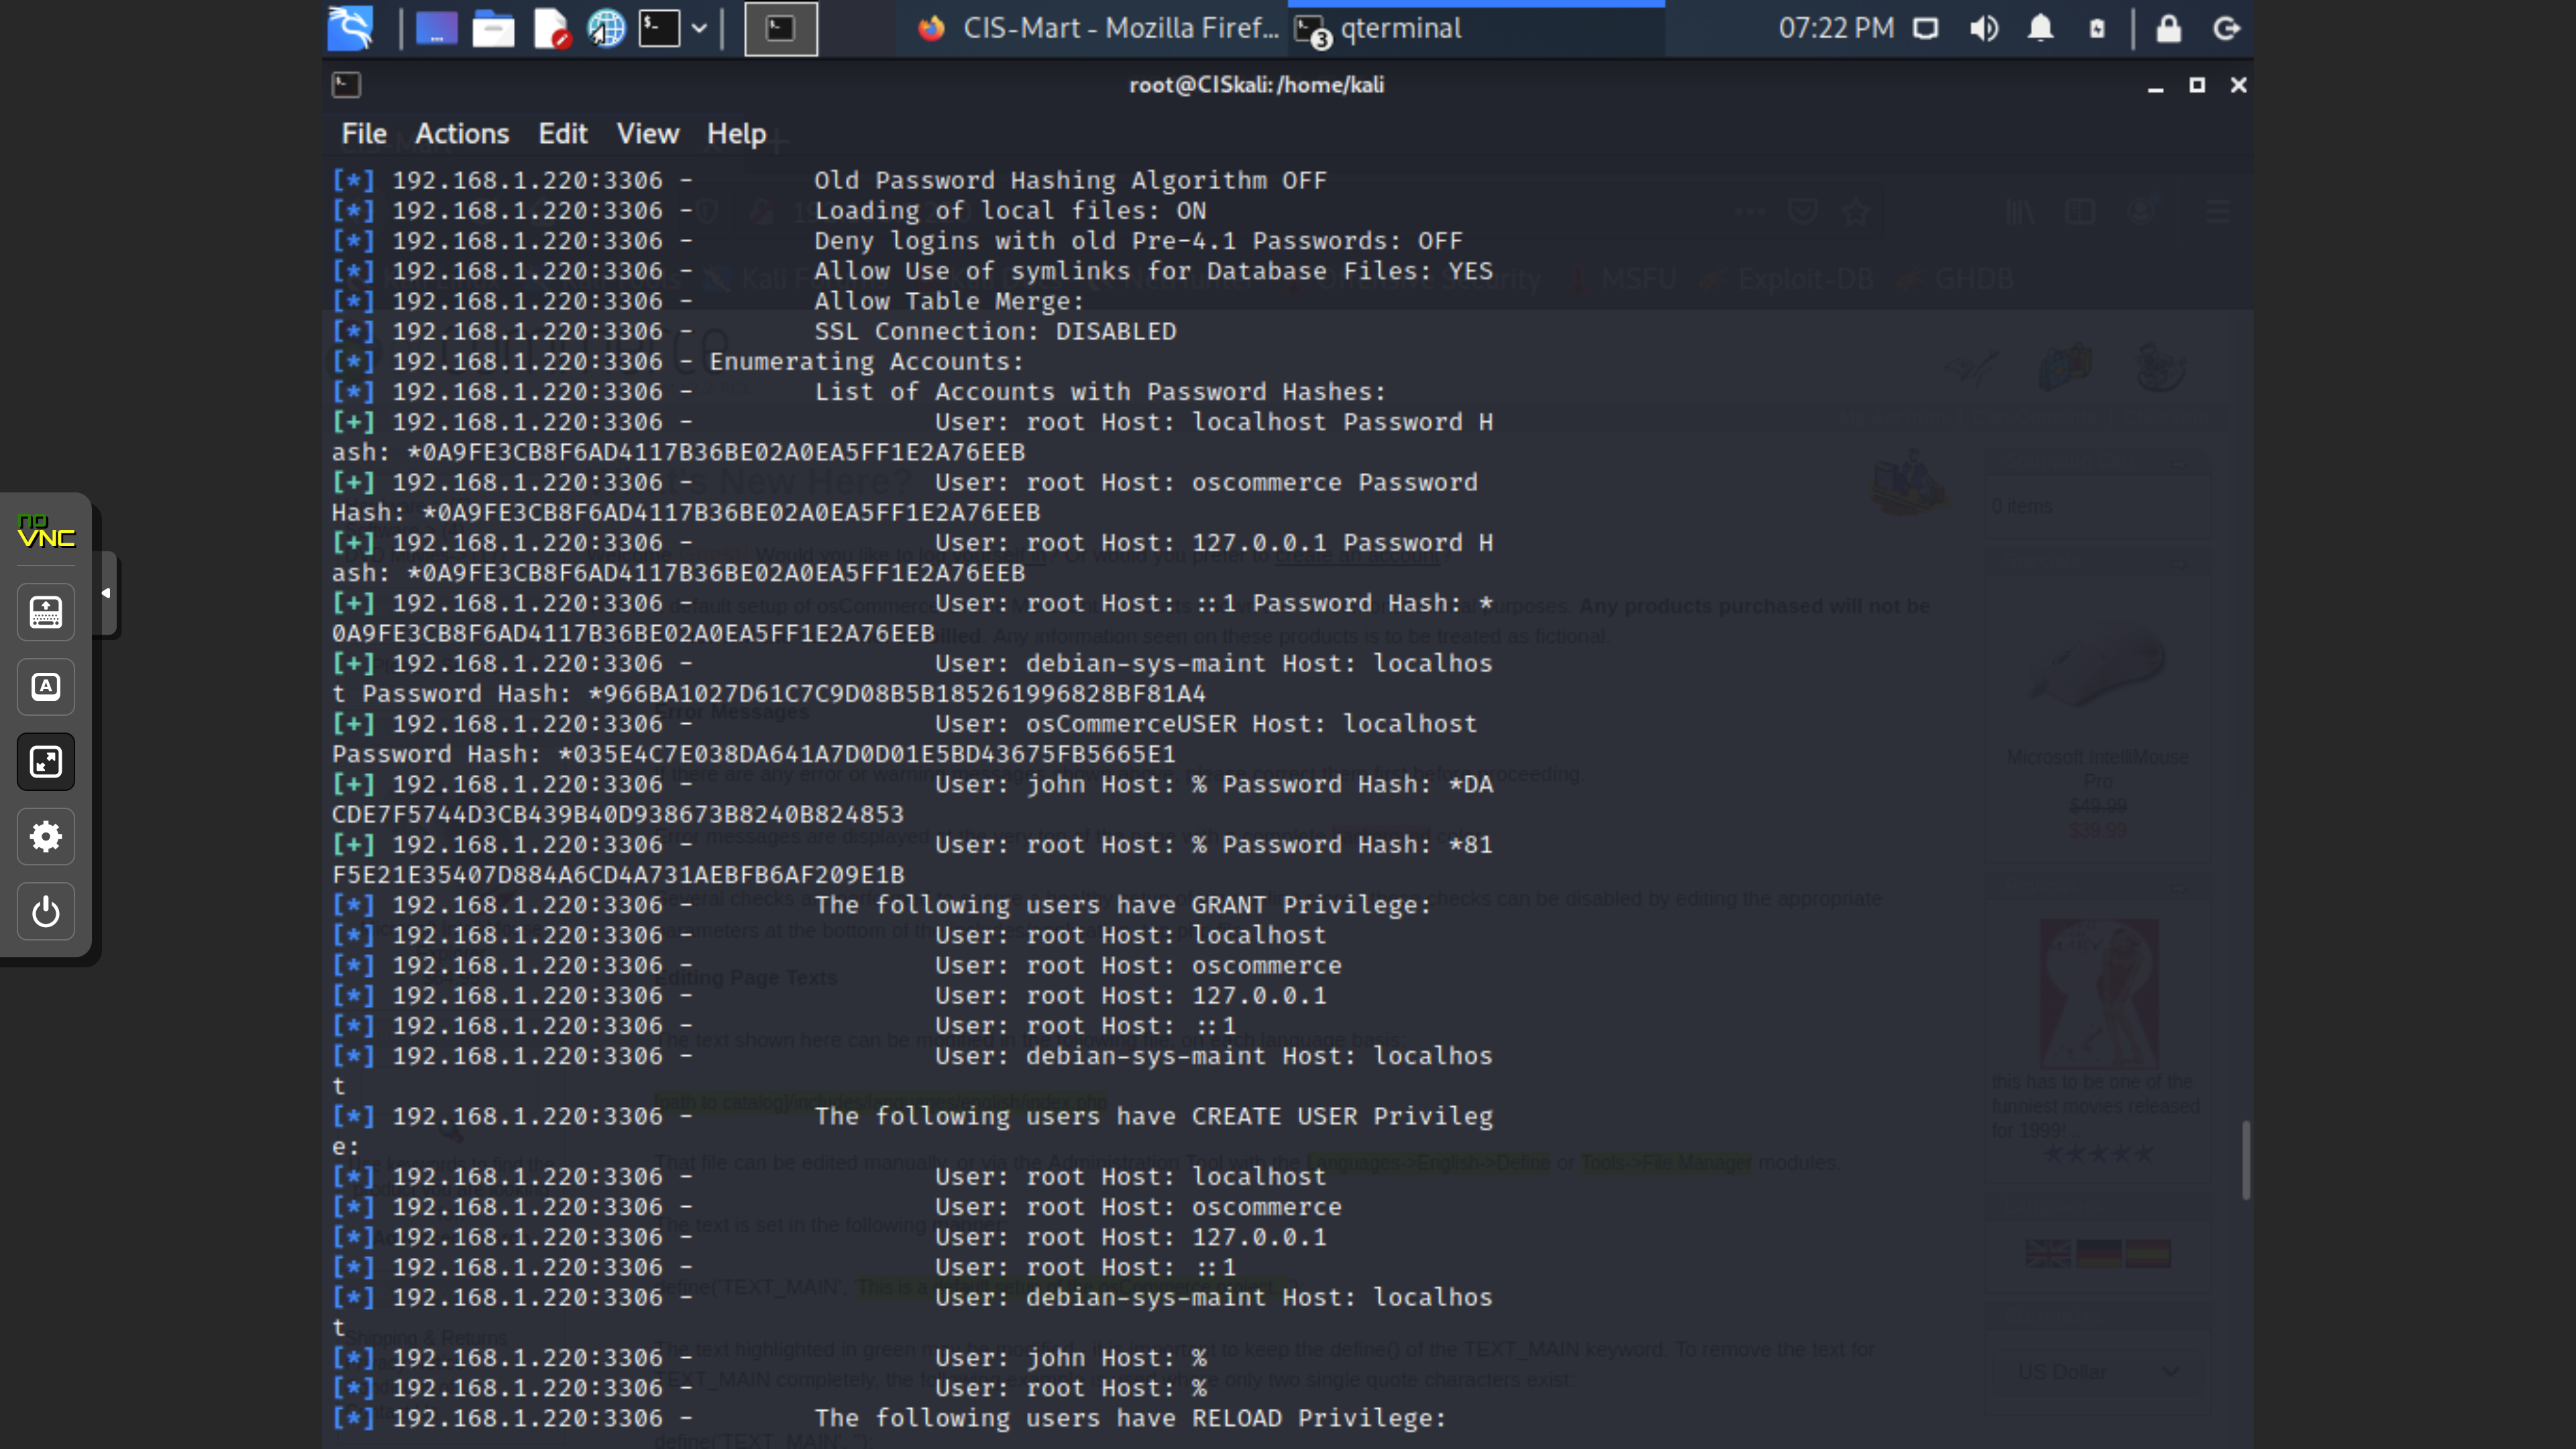The width and height of the screenshot is (2576, 1449).
Task: Click "SSL Connection: DISABLED" text
Action: [995, 332]
